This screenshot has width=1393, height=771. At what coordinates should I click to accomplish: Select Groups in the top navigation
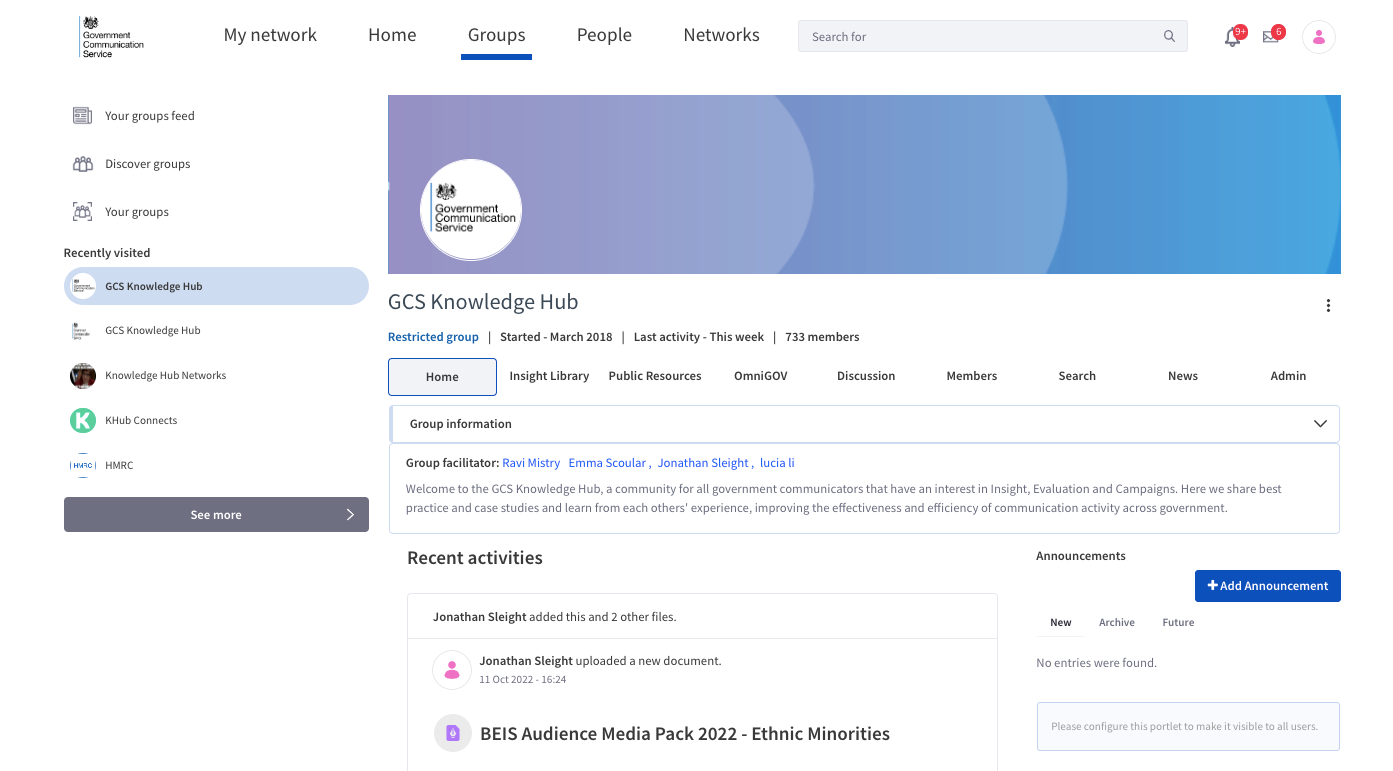click(x=496, y=34)
